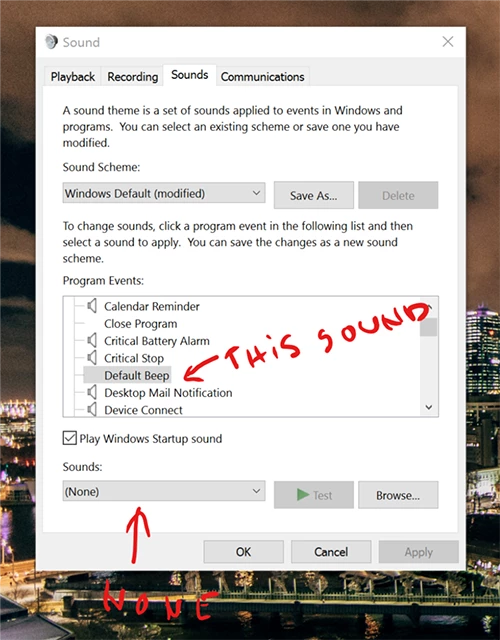This screenshot has width=500, height=640.
Task: Switch to the Recording tab
Action: 132,76
